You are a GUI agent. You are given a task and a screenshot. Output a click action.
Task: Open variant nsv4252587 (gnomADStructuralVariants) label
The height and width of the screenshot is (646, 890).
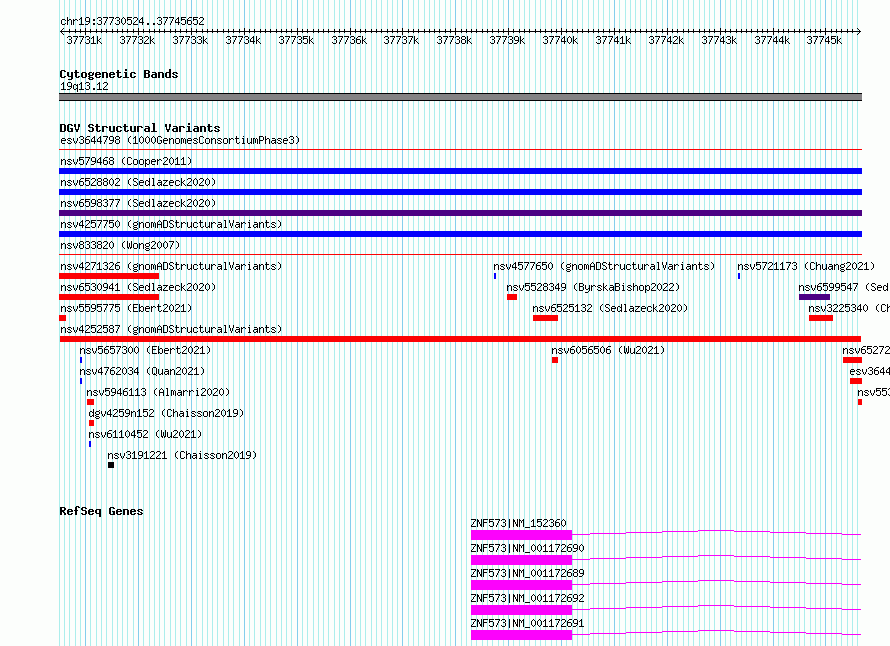click(x=171, y=329)
